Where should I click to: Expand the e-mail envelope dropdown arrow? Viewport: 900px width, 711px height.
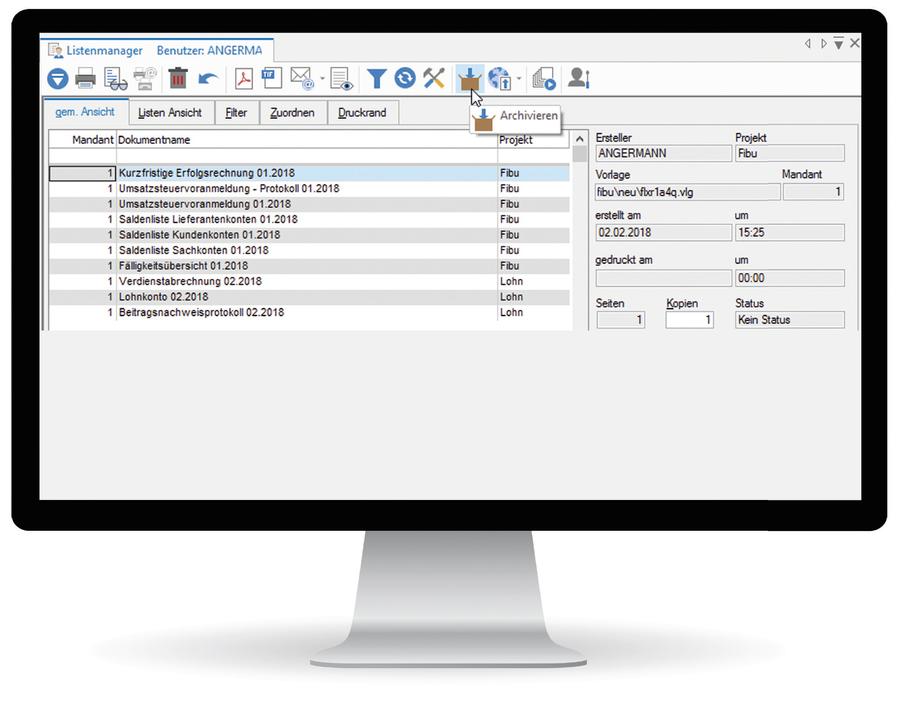click(321, 79)
